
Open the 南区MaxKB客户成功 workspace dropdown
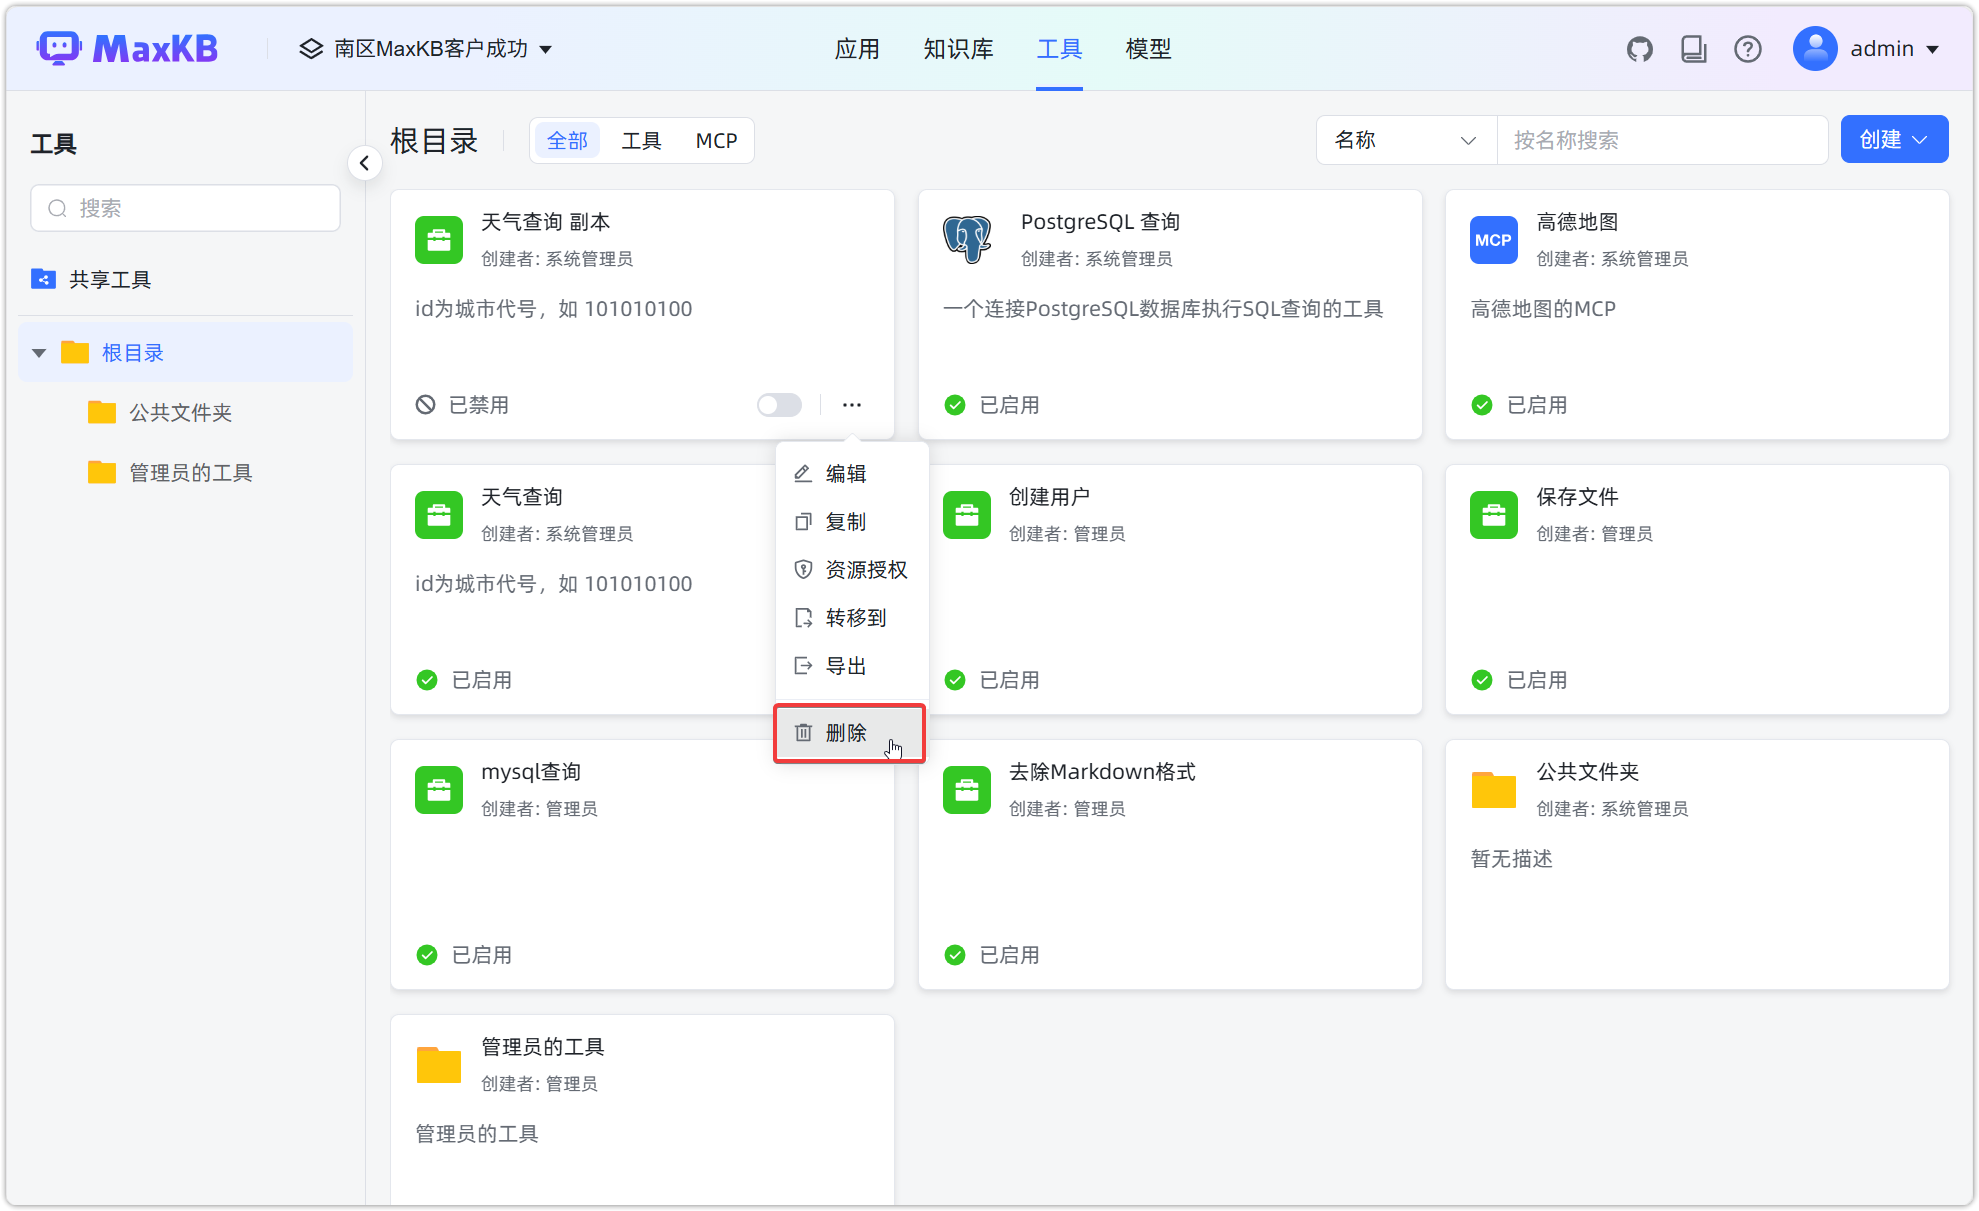click(x=426, y=49)
